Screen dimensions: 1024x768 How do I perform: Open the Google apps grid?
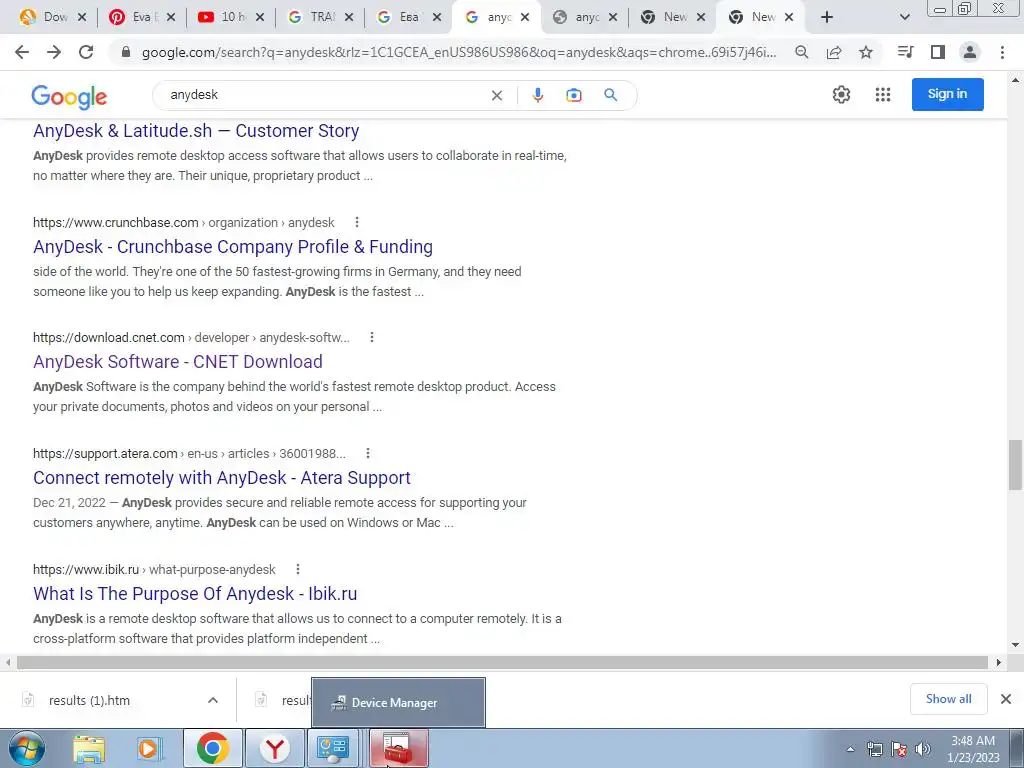(x=883, y=95)
